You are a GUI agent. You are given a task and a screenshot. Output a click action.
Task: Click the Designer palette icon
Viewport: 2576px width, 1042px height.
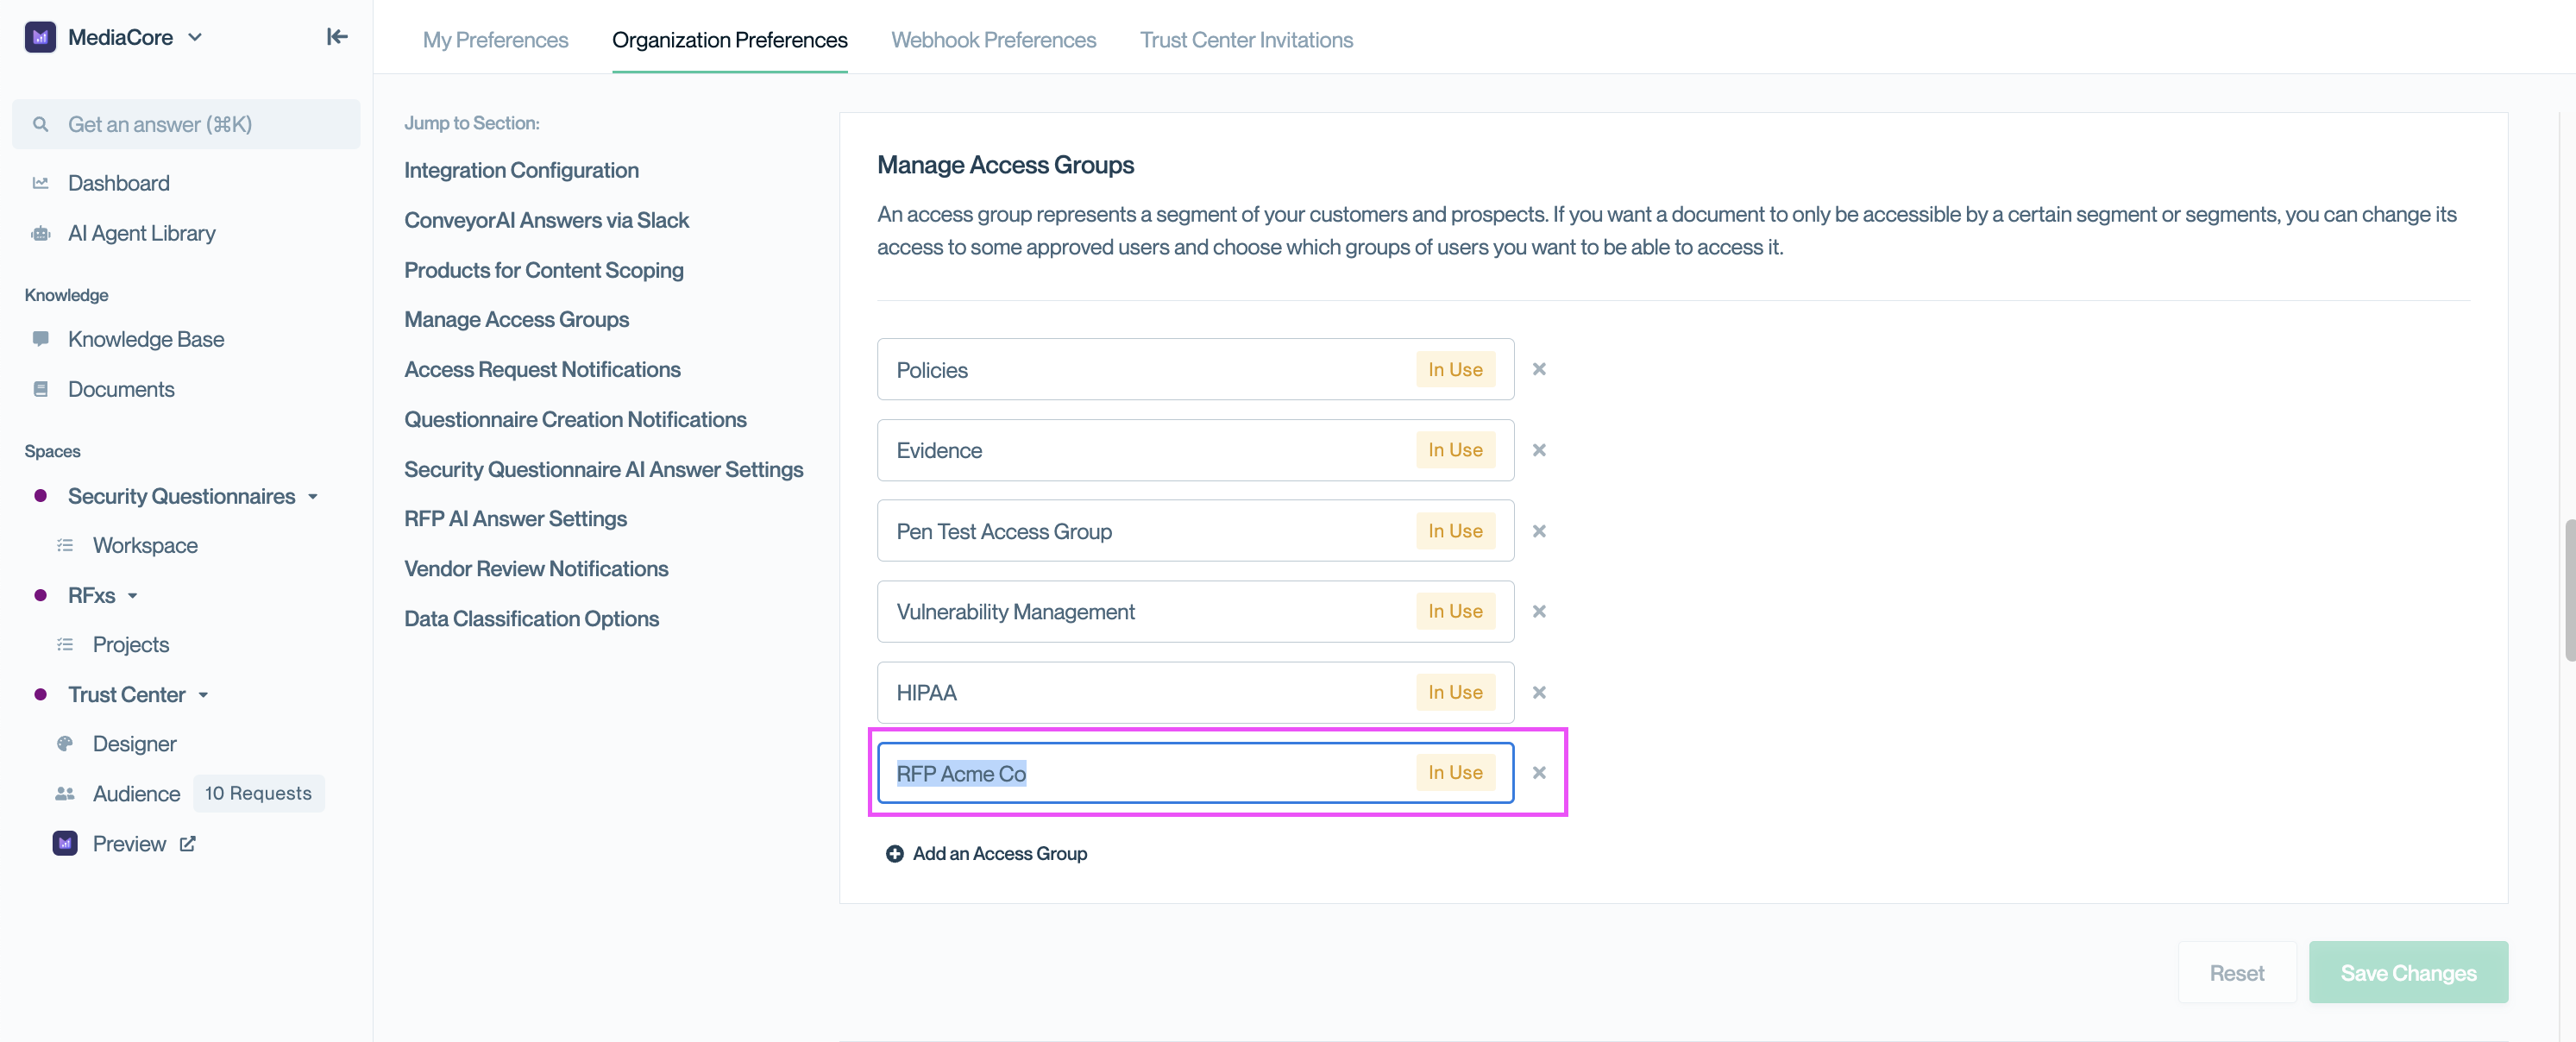point(65,743)
